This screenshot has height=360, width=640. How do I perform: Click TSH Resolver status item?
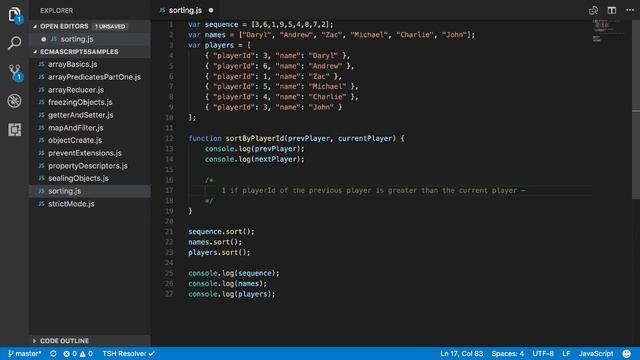128,353
